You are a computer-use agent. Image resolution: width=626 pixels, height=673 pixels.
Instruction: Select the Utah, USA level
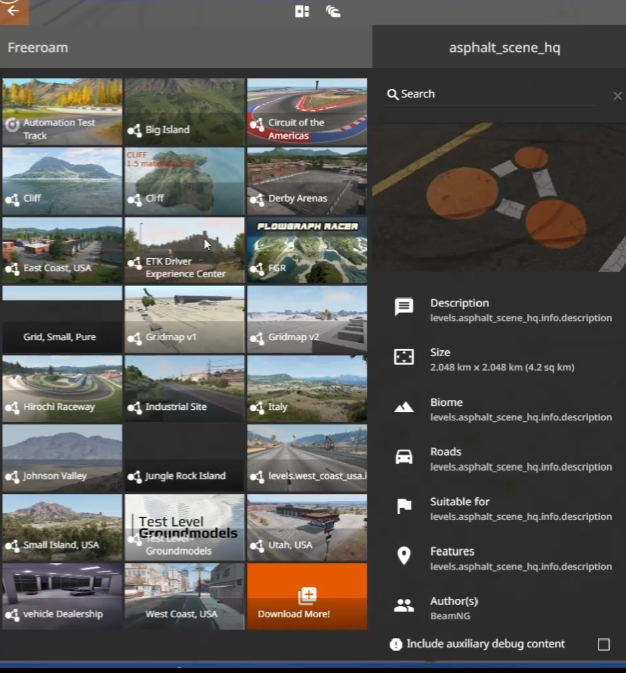(307, 527)
